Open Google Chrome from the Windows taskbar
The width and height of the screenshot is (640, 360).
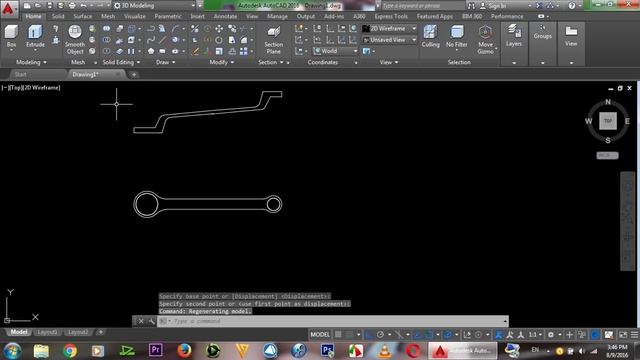70,350
